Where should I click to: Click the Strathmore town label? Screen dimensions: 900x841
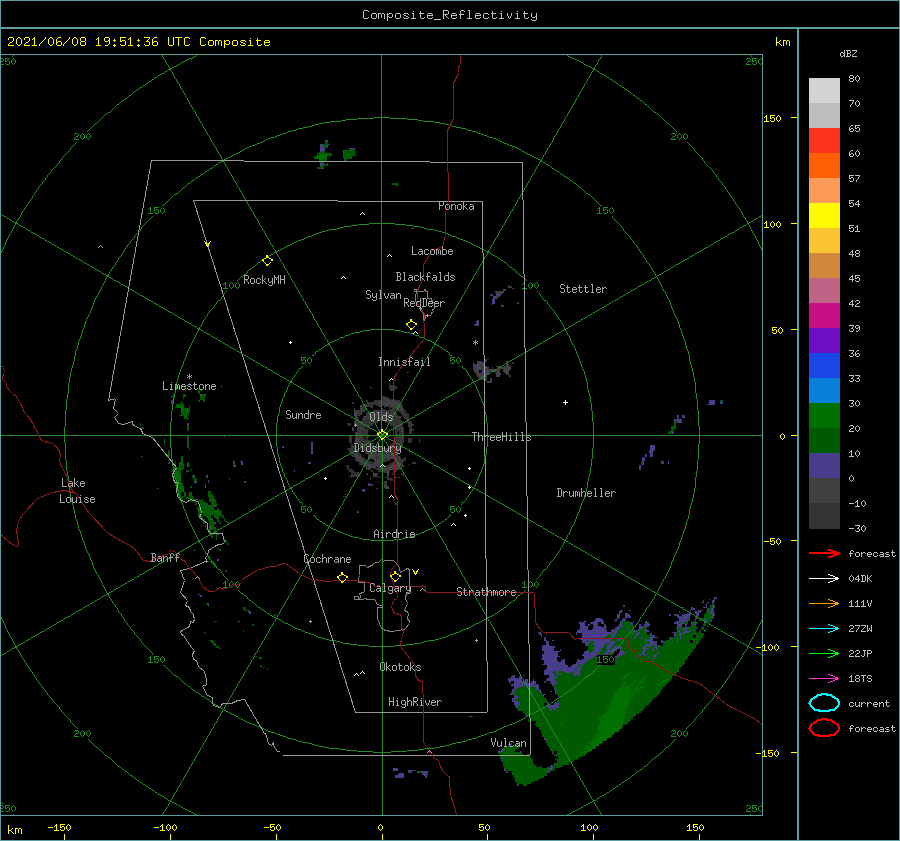pyautogui.click(x=486, y=592)
